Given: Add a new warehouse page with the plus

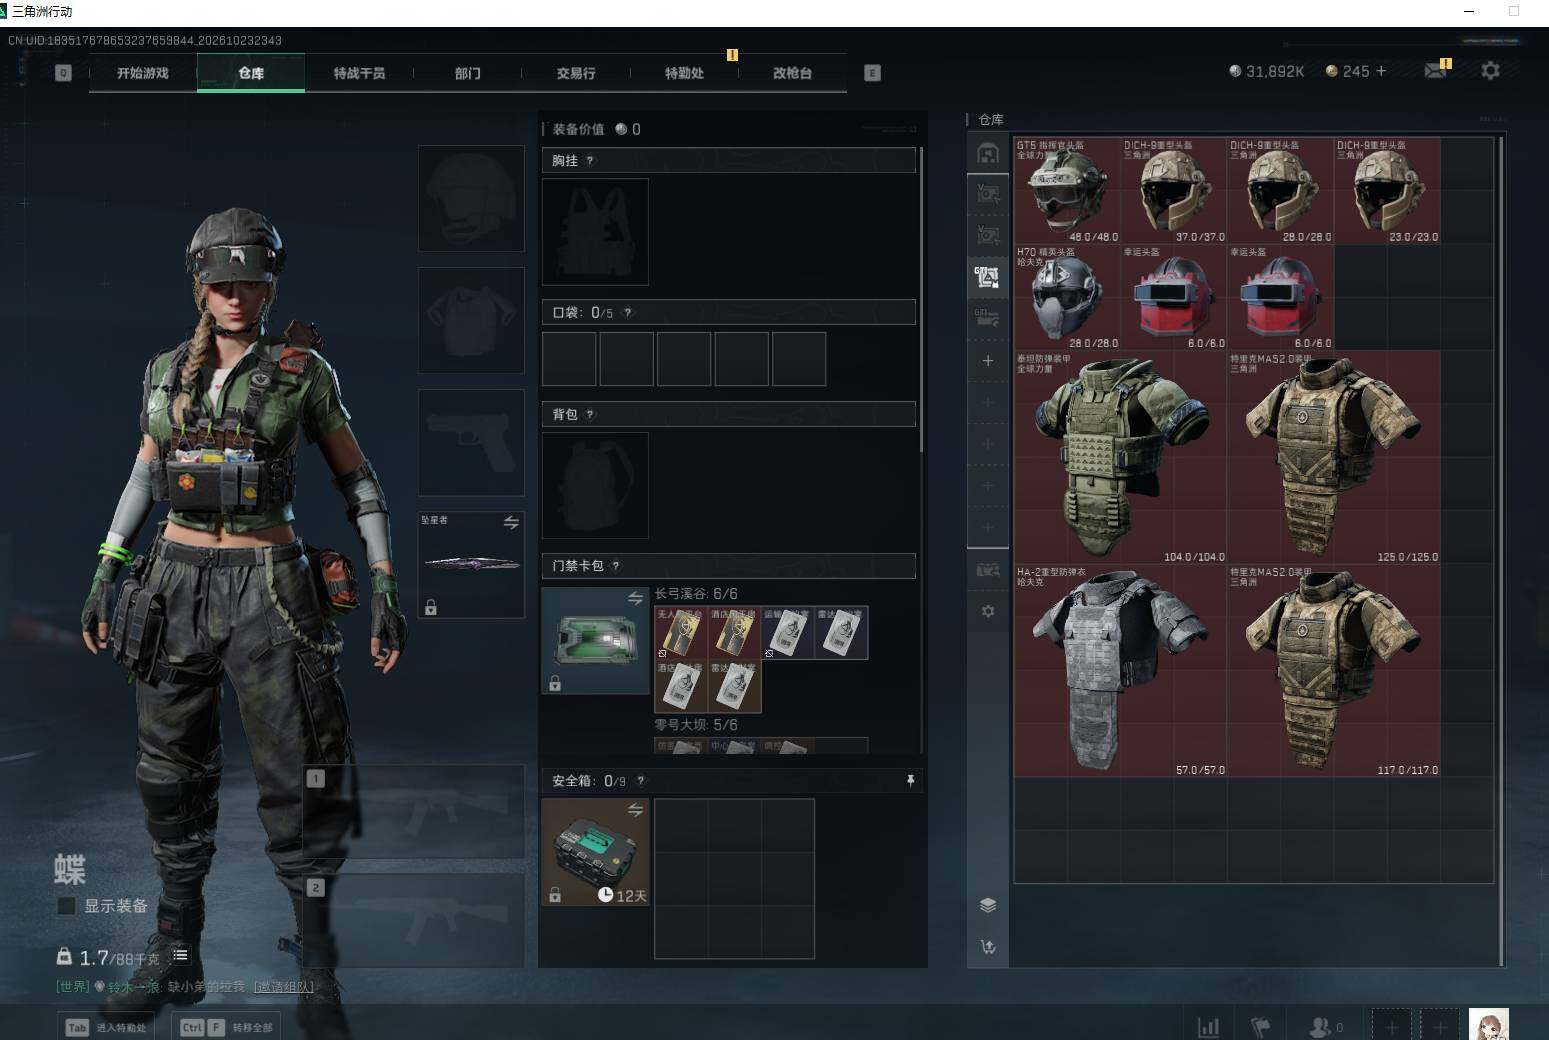Looking at the screenshot, I should [988, 360].
